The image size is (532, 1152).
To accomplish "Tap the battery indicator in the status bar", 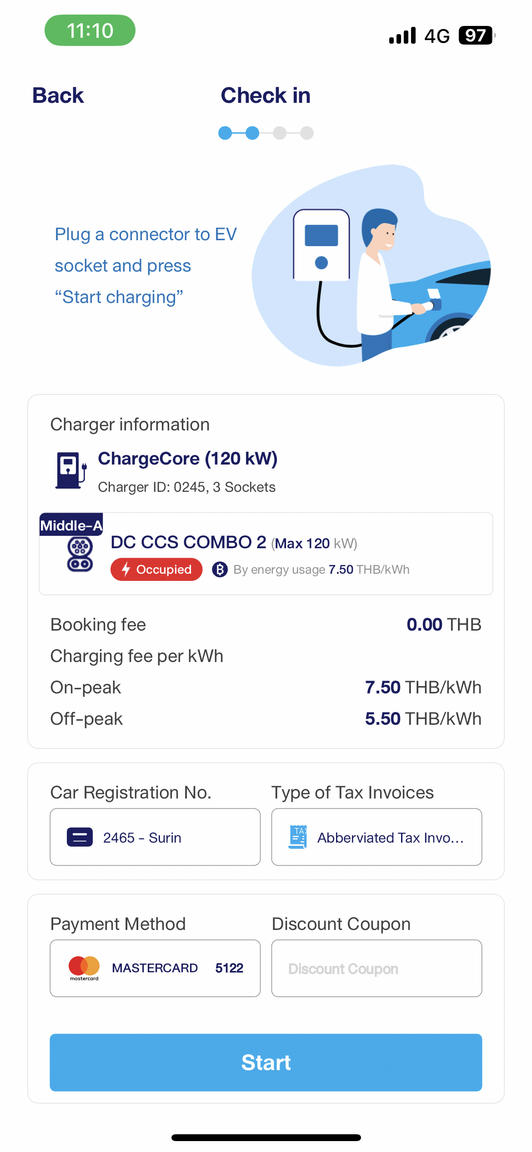I will pos(476,35).
